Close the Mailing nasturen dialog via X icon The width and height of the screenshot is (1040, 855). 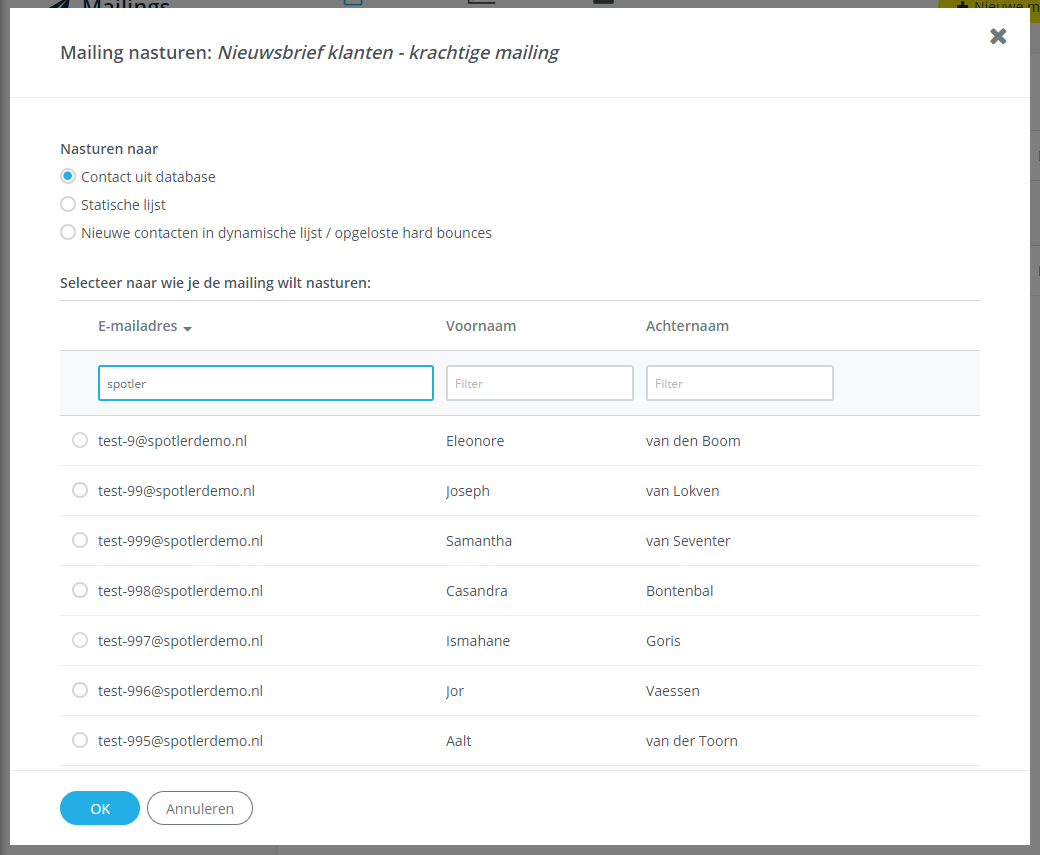click(x=997, y=36)
